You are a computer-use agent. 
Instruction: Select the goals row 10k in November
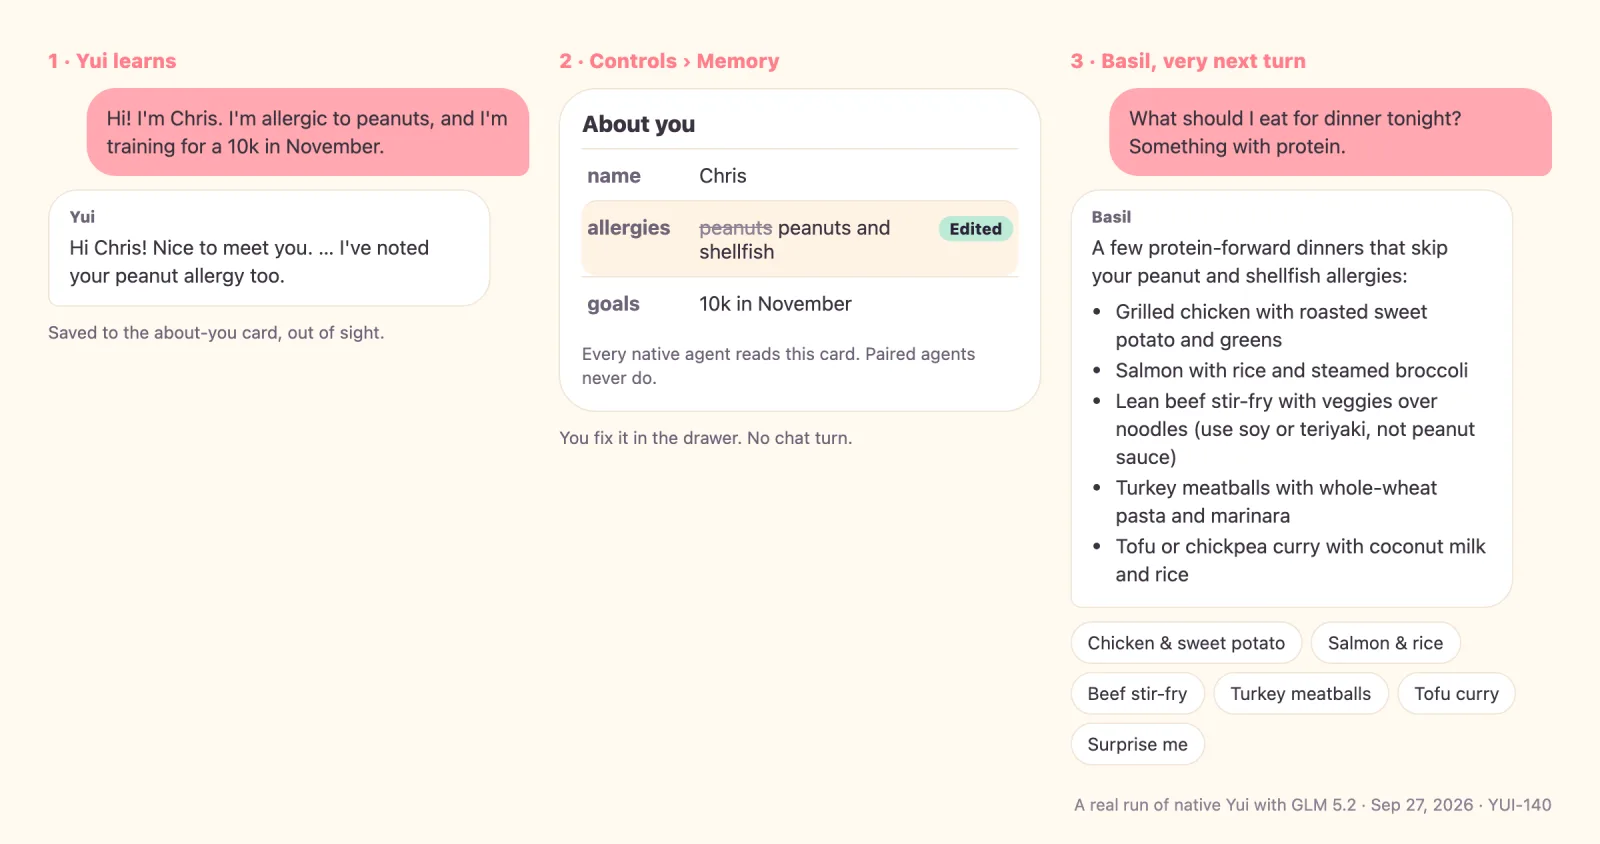(x=800, y=304)
